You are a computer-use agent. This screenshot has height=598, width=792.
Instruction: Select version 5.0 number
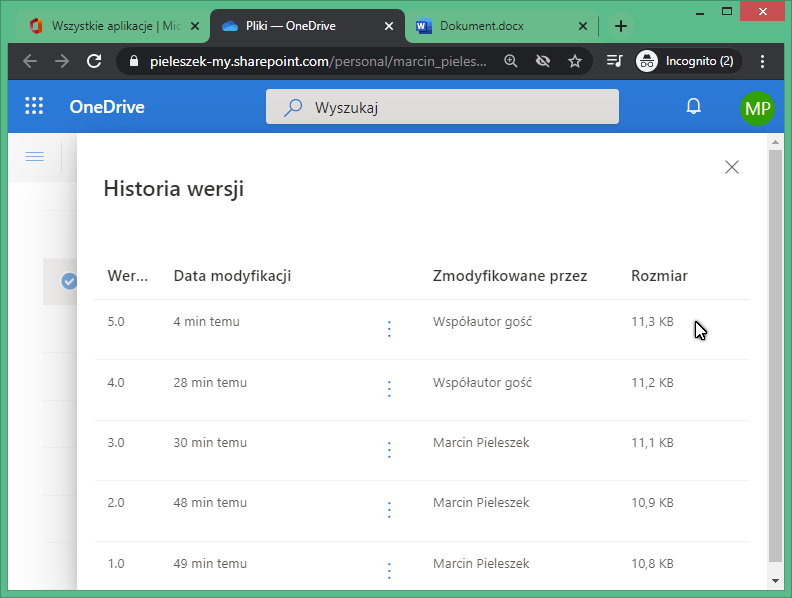click(x=116, y=322)
